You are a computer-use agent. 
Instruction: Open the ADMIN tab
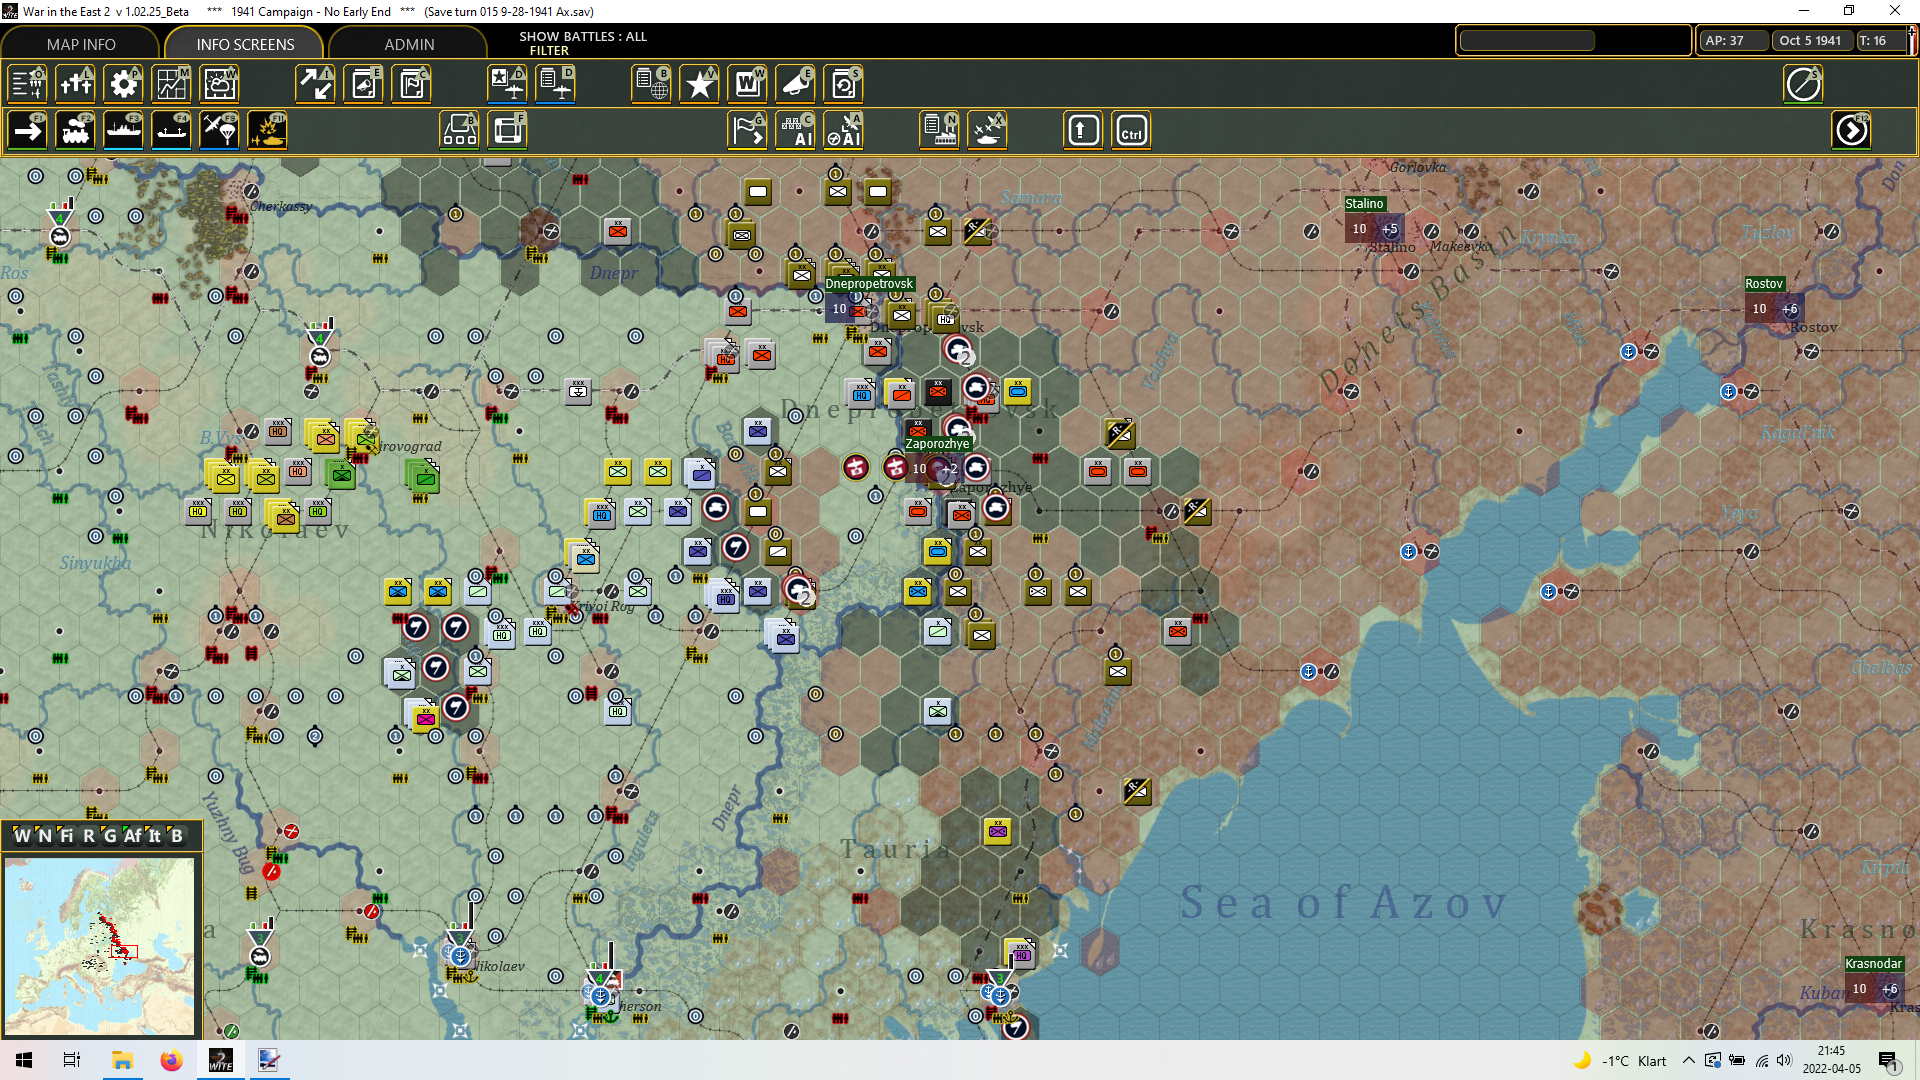coord(411,44)
